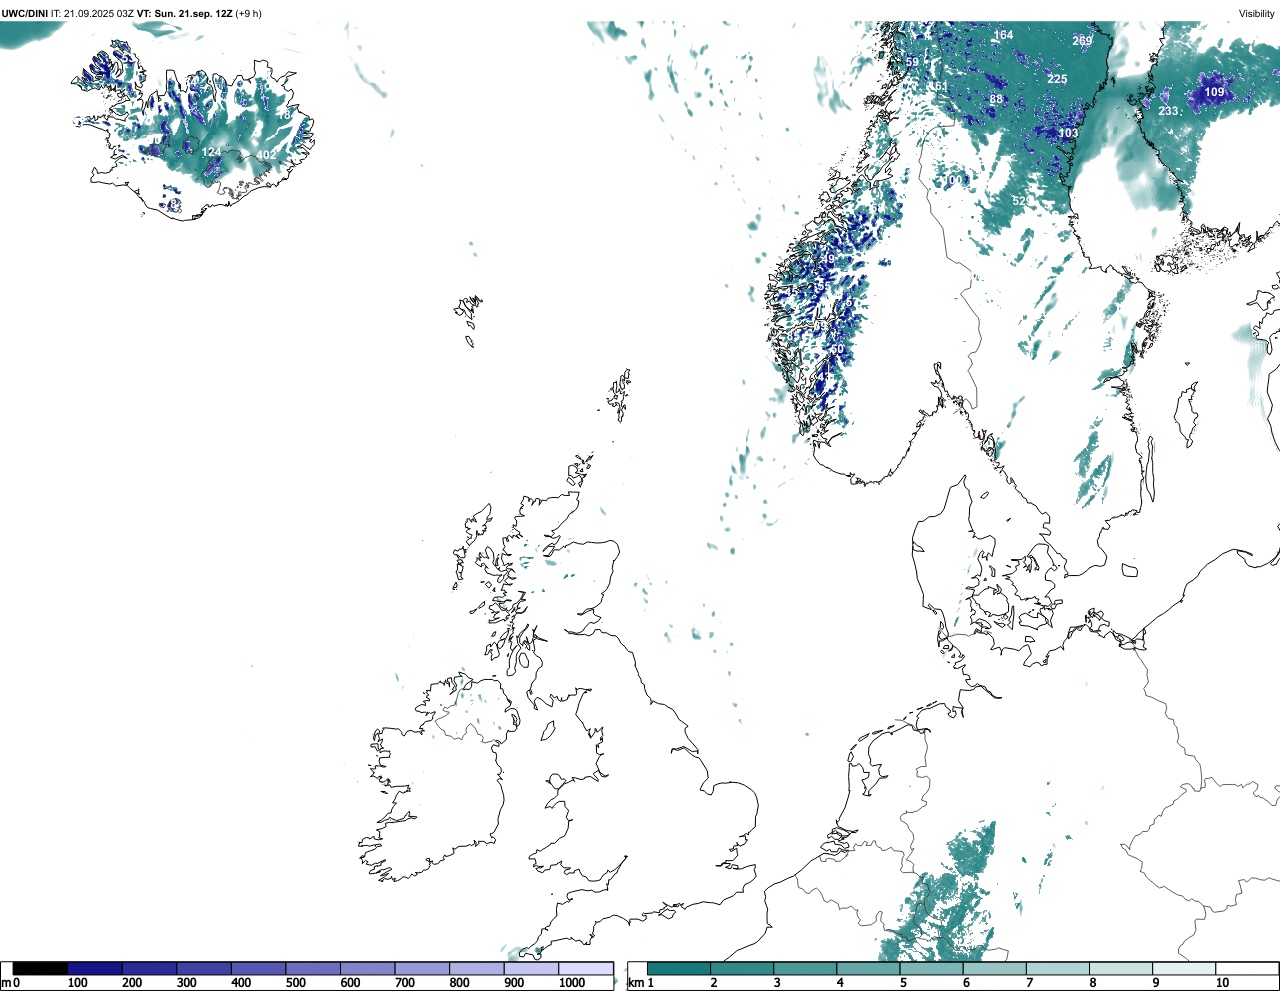
Task: Click the initialization time '21.09.2025 03Z' text
Action: pos(99,13)
